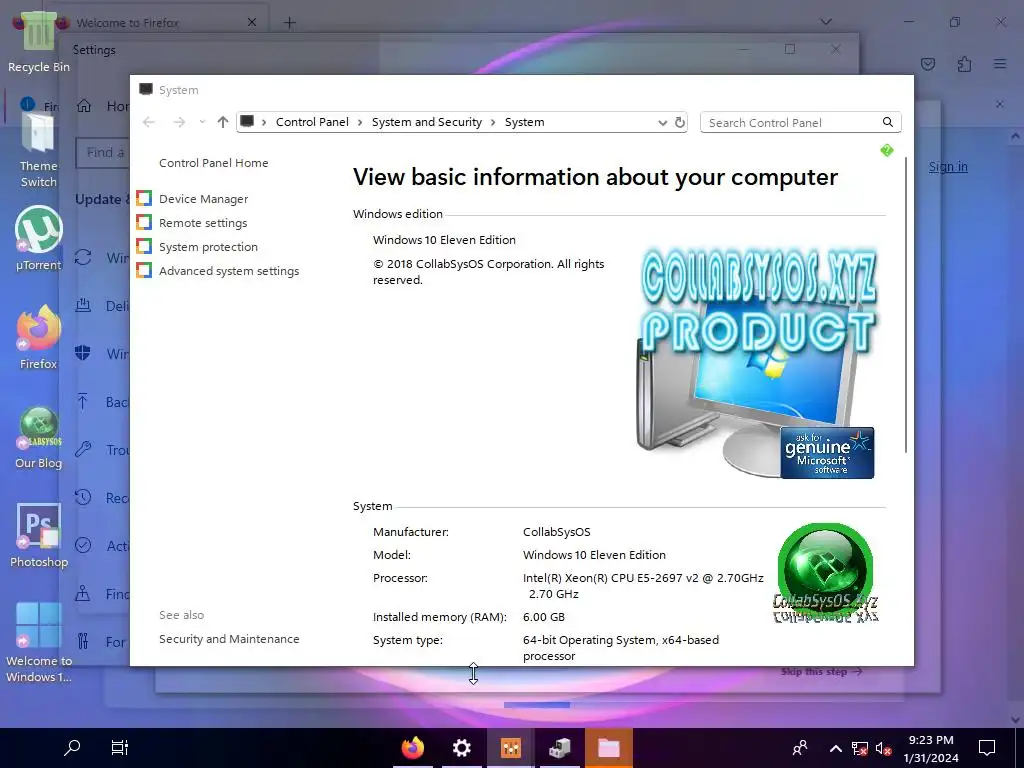
Task: Open a new Firefox tab
Action: point(290,23)
